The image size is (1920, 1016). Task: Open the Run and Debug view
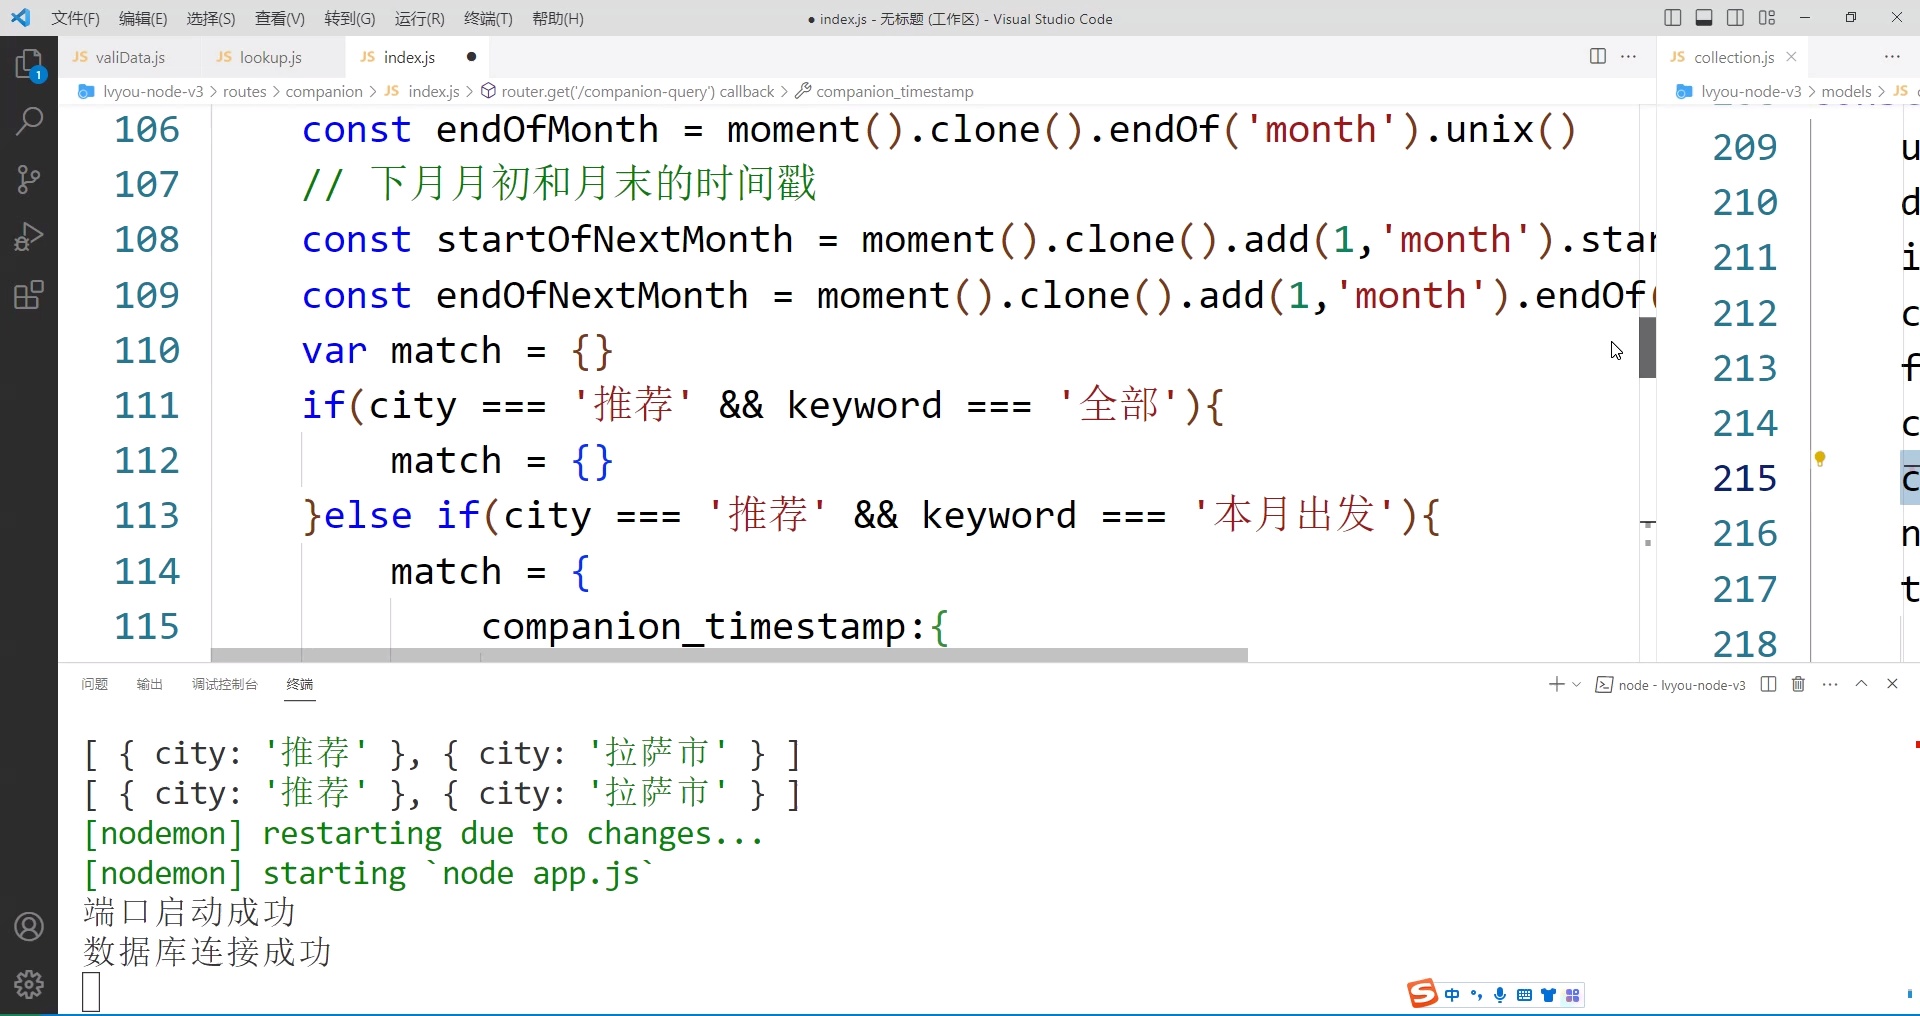(29, 236)
